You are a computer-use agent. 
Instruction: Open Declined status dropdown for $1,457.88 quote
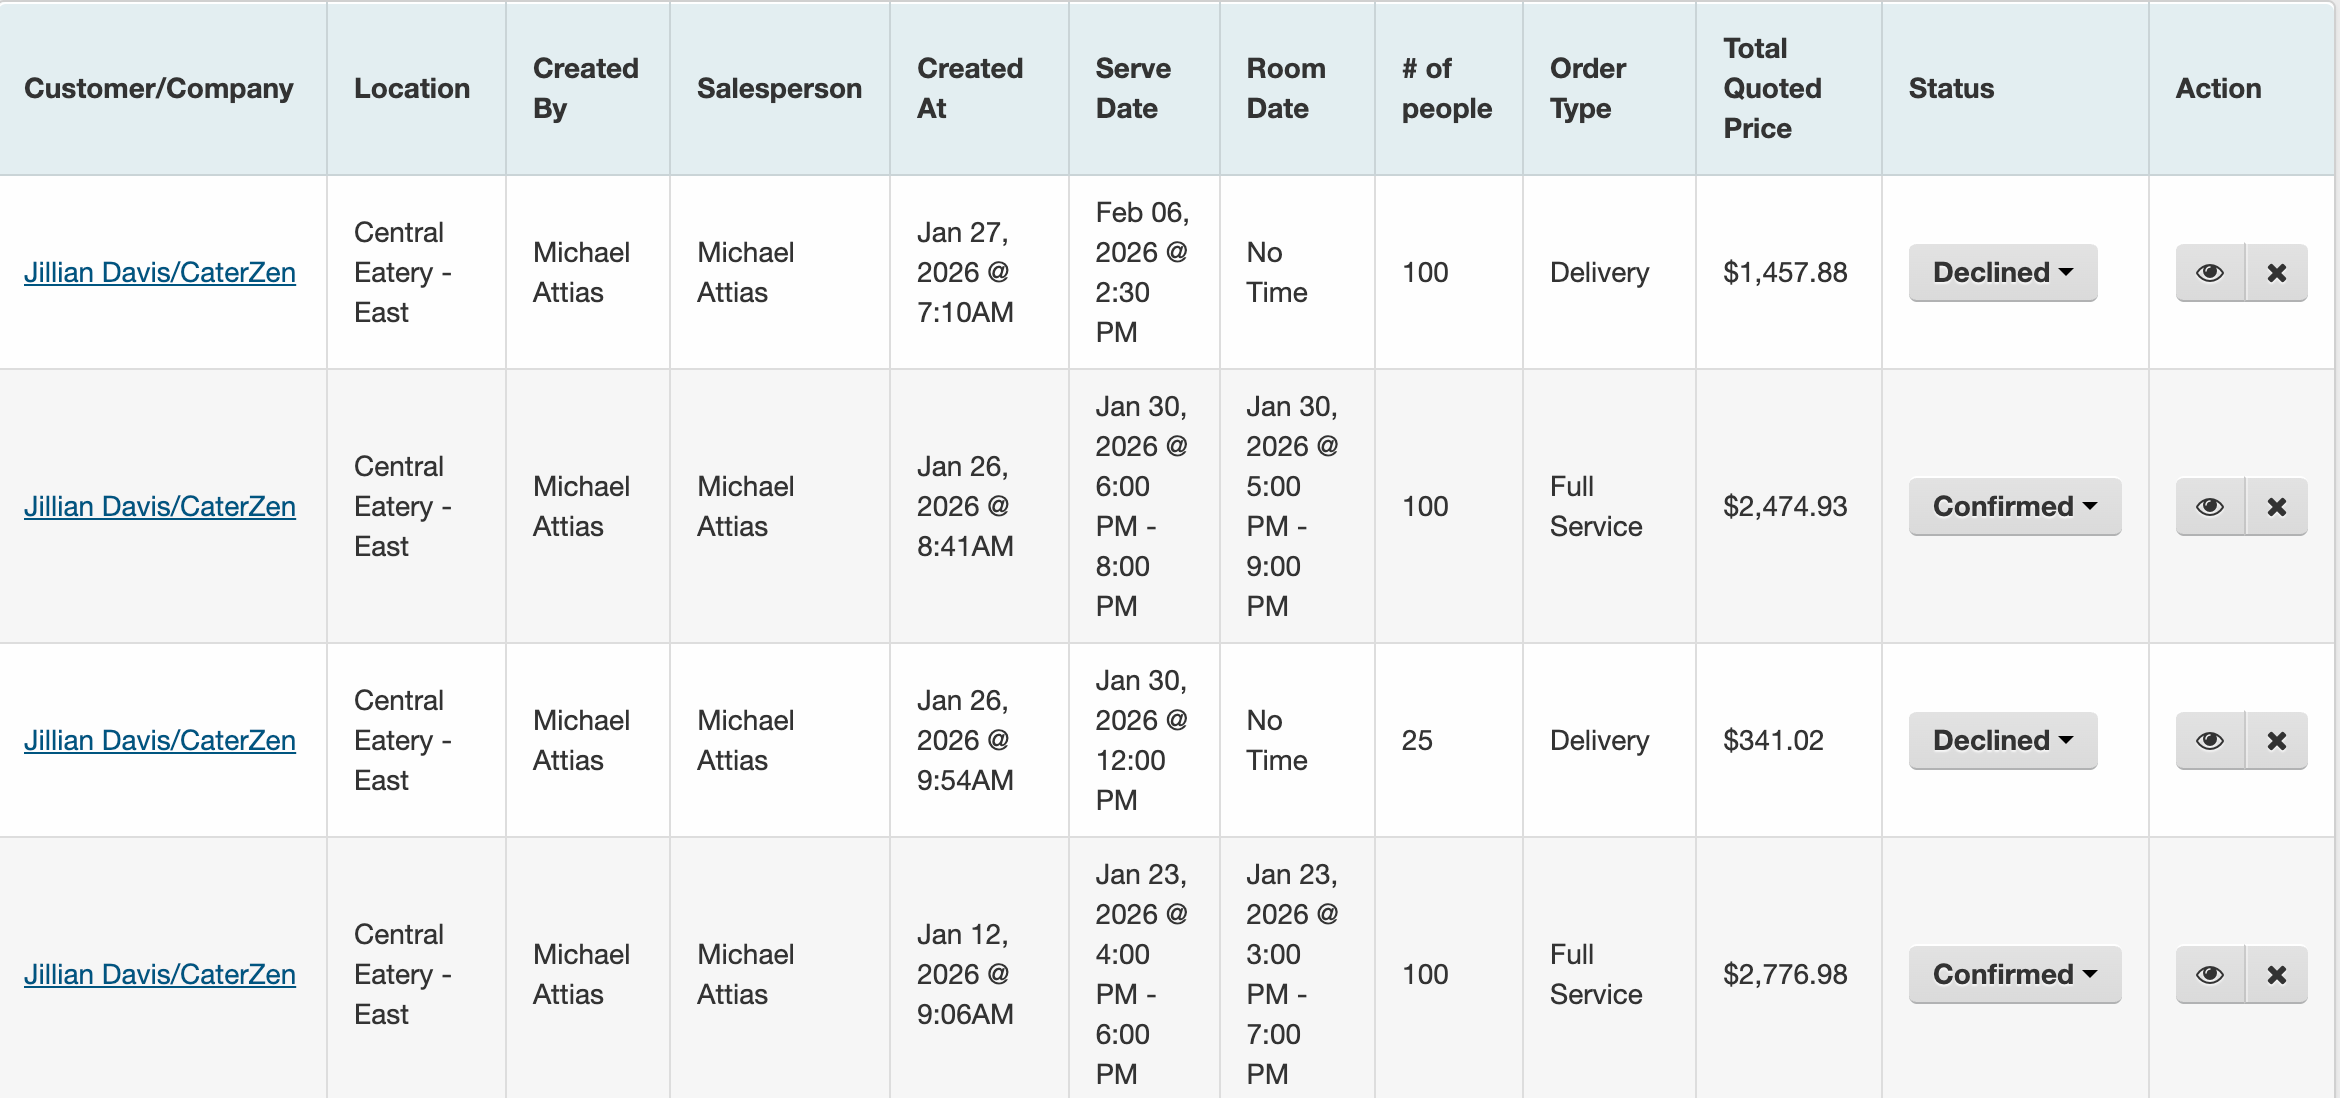point(2002,273)
